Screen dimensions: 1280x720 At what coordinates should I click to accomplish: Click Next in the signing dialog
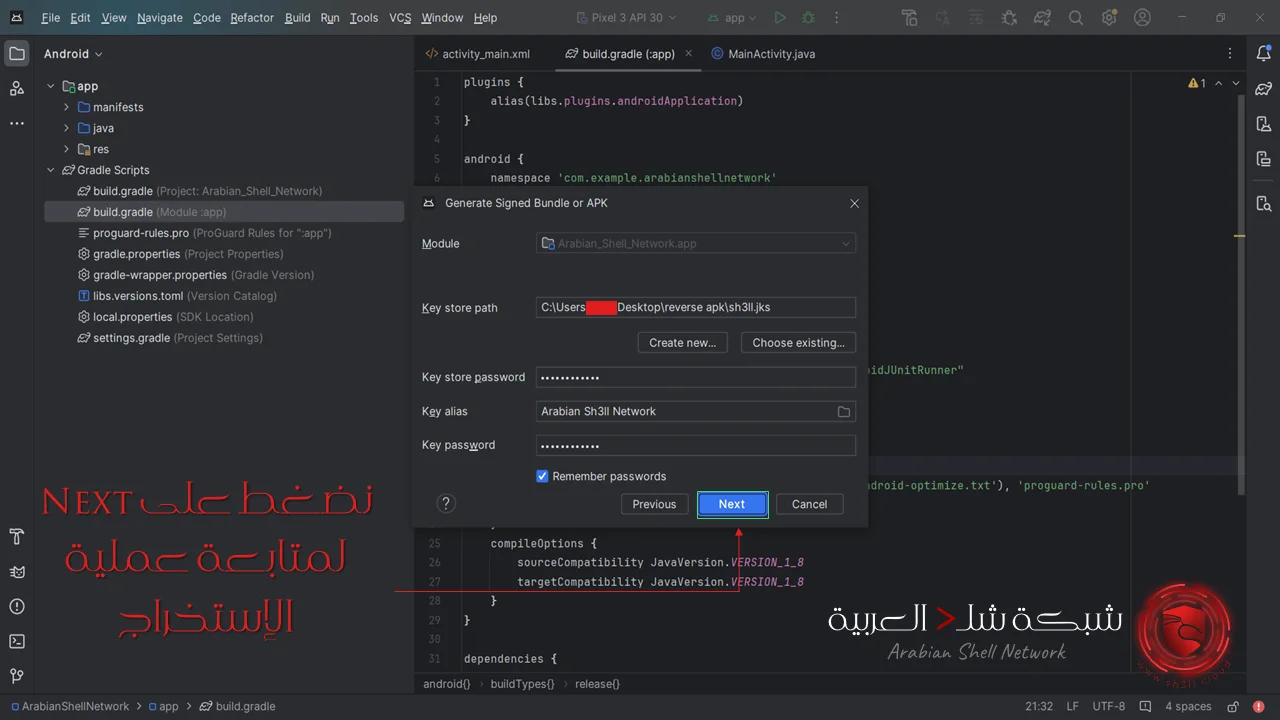[732, 504]
